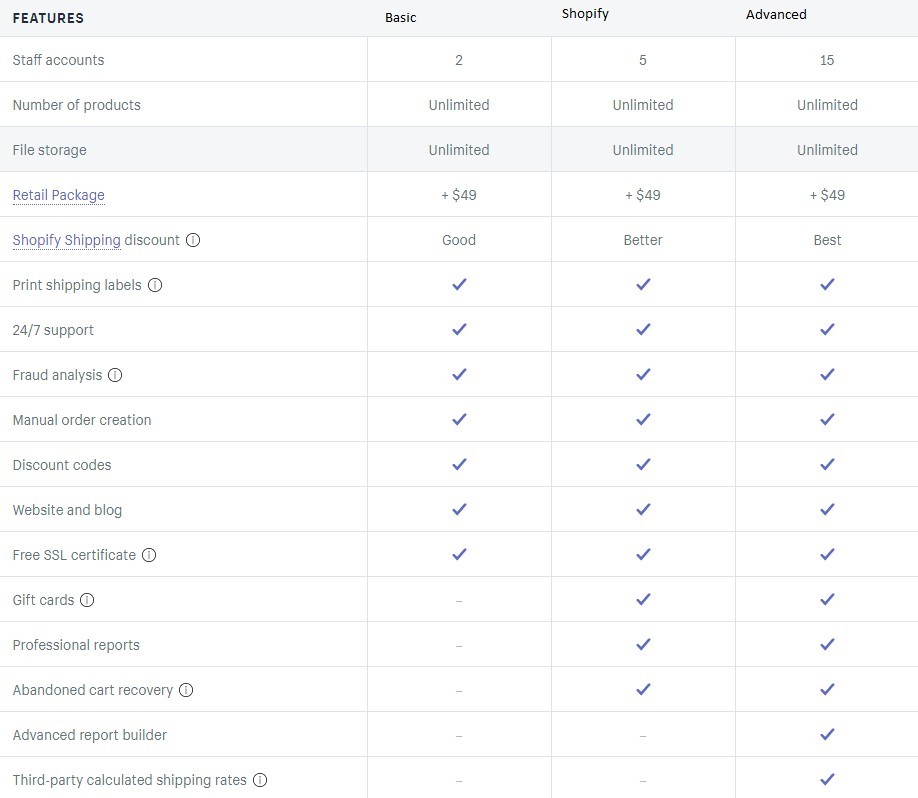Click the Number of products label
Image resolution: width=918 pixels, height=798 pixels.
(77, 105)
